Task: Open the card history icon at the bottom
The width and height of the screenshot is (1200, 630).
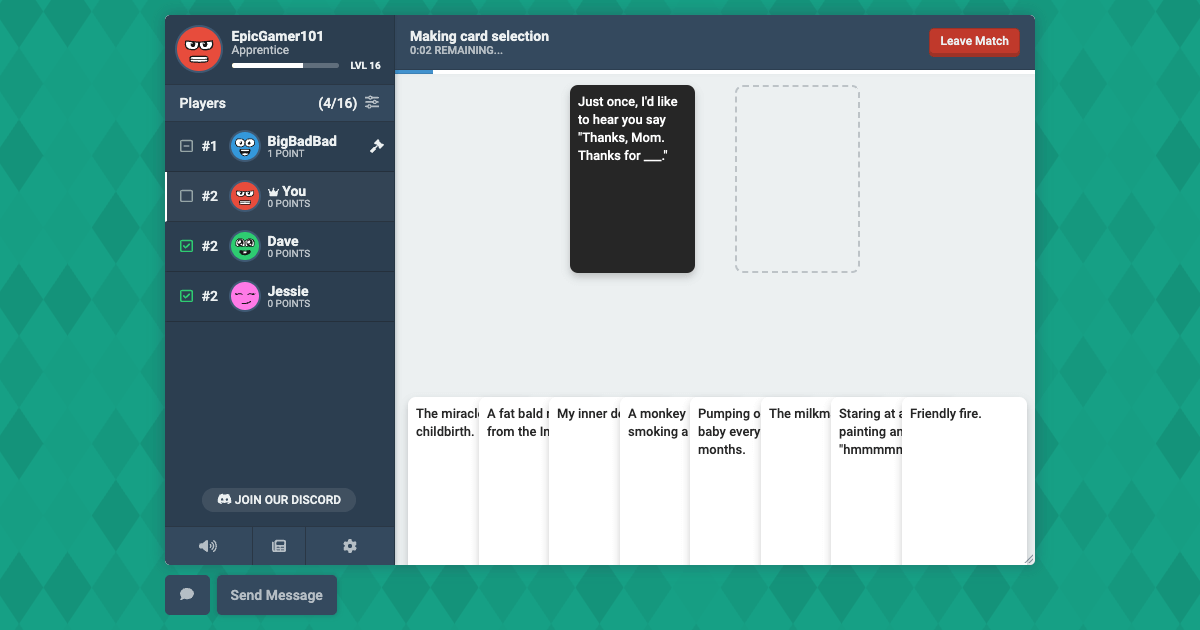Action: pos(279,545)
